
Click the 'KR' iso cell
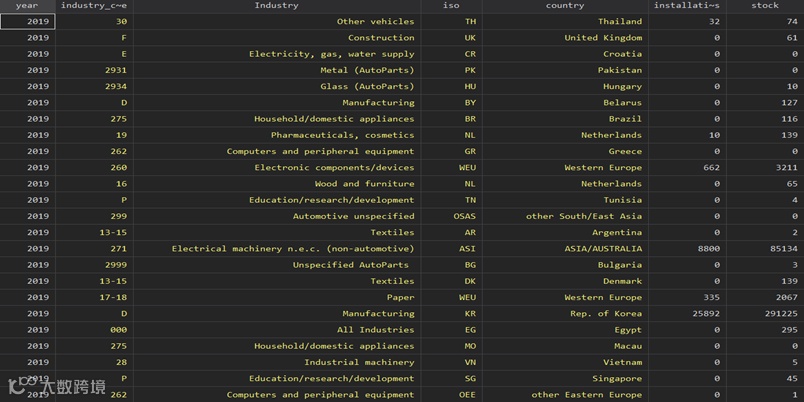point(451,314)
